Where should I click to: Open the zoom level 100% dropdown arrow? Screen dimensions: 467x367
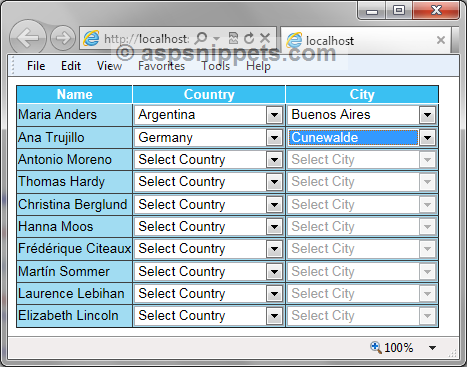pos(432,348)
